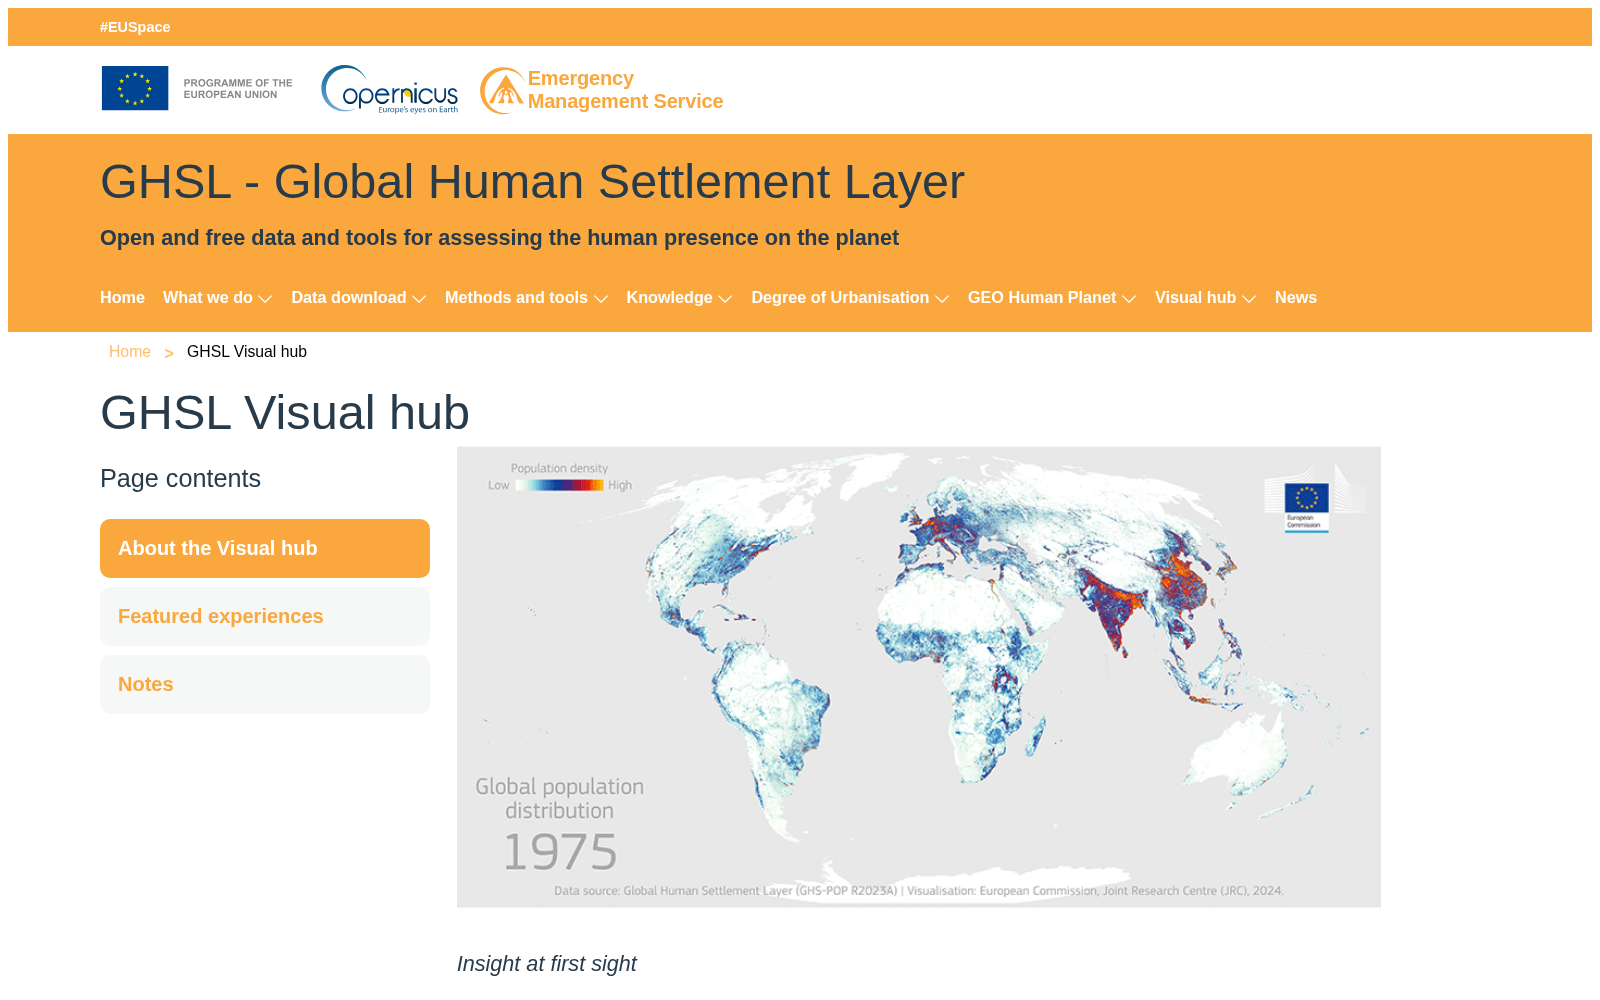The height and width of the screenshot is (1000, 1600).
Task: Click the #EUSpace hashtag link
Action: click(135, 27)
